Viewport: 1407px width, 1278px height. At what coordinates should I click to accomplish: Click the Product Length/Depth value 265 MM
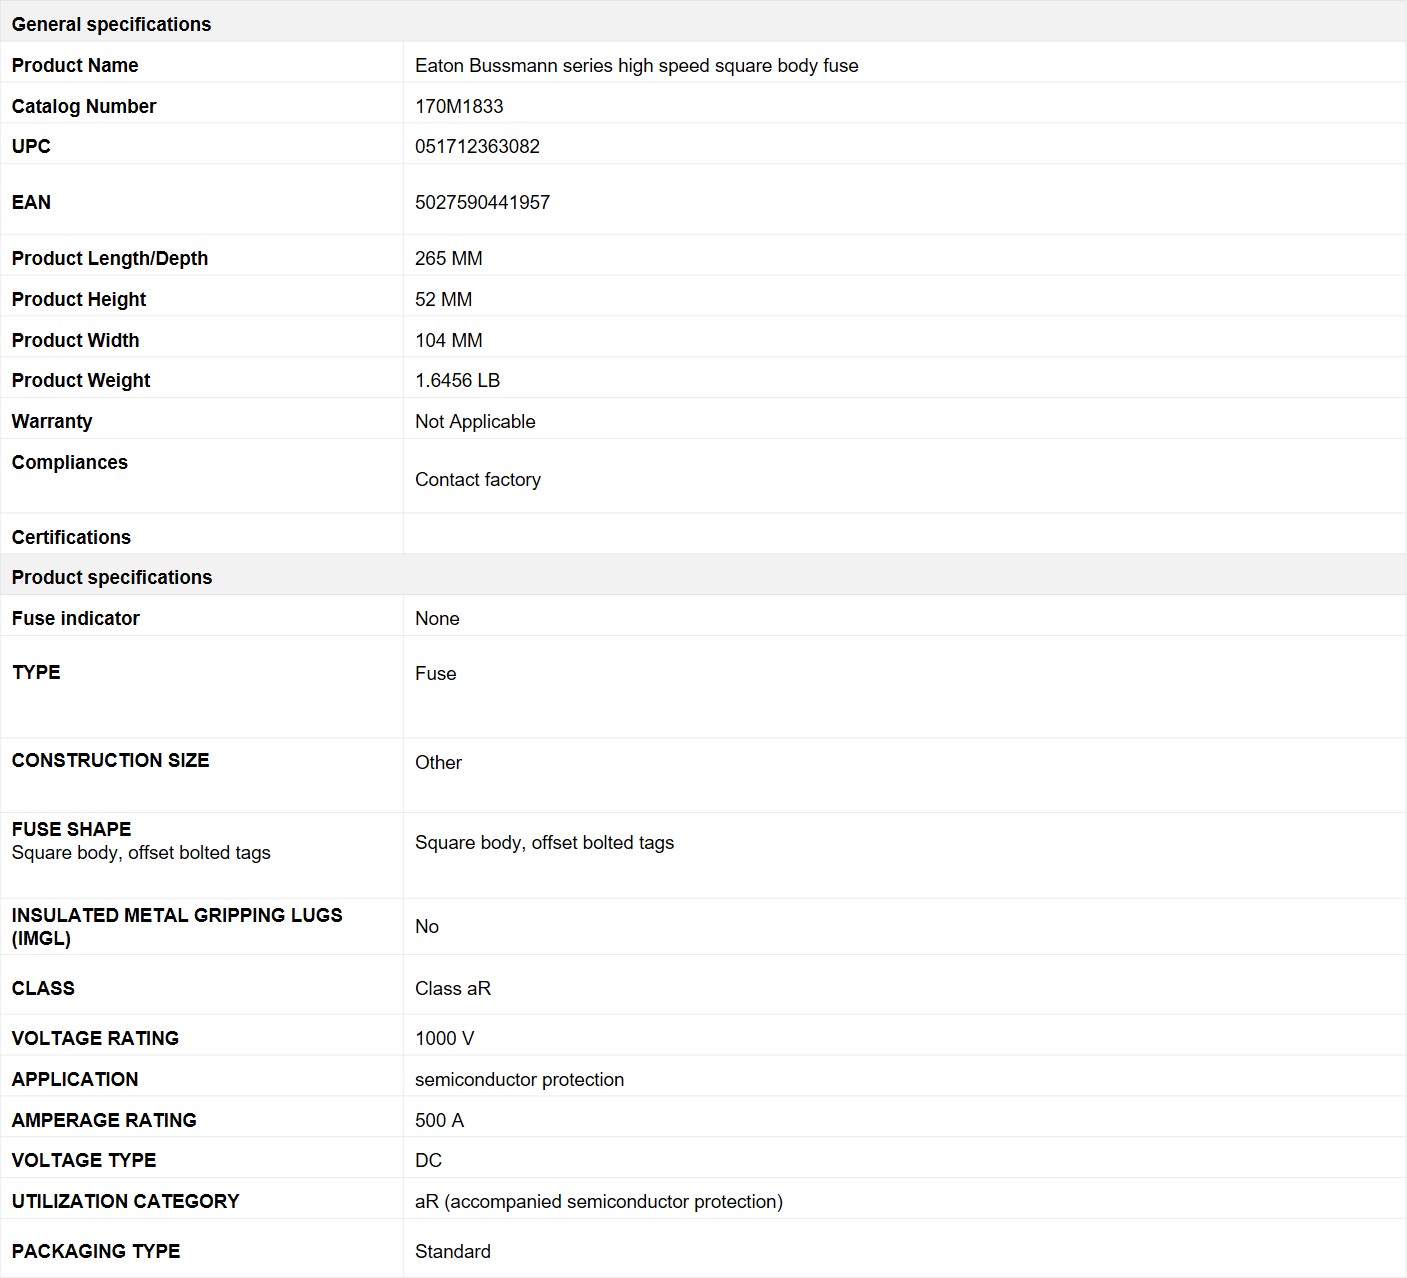pyautogui.click(x=448, y=258)
